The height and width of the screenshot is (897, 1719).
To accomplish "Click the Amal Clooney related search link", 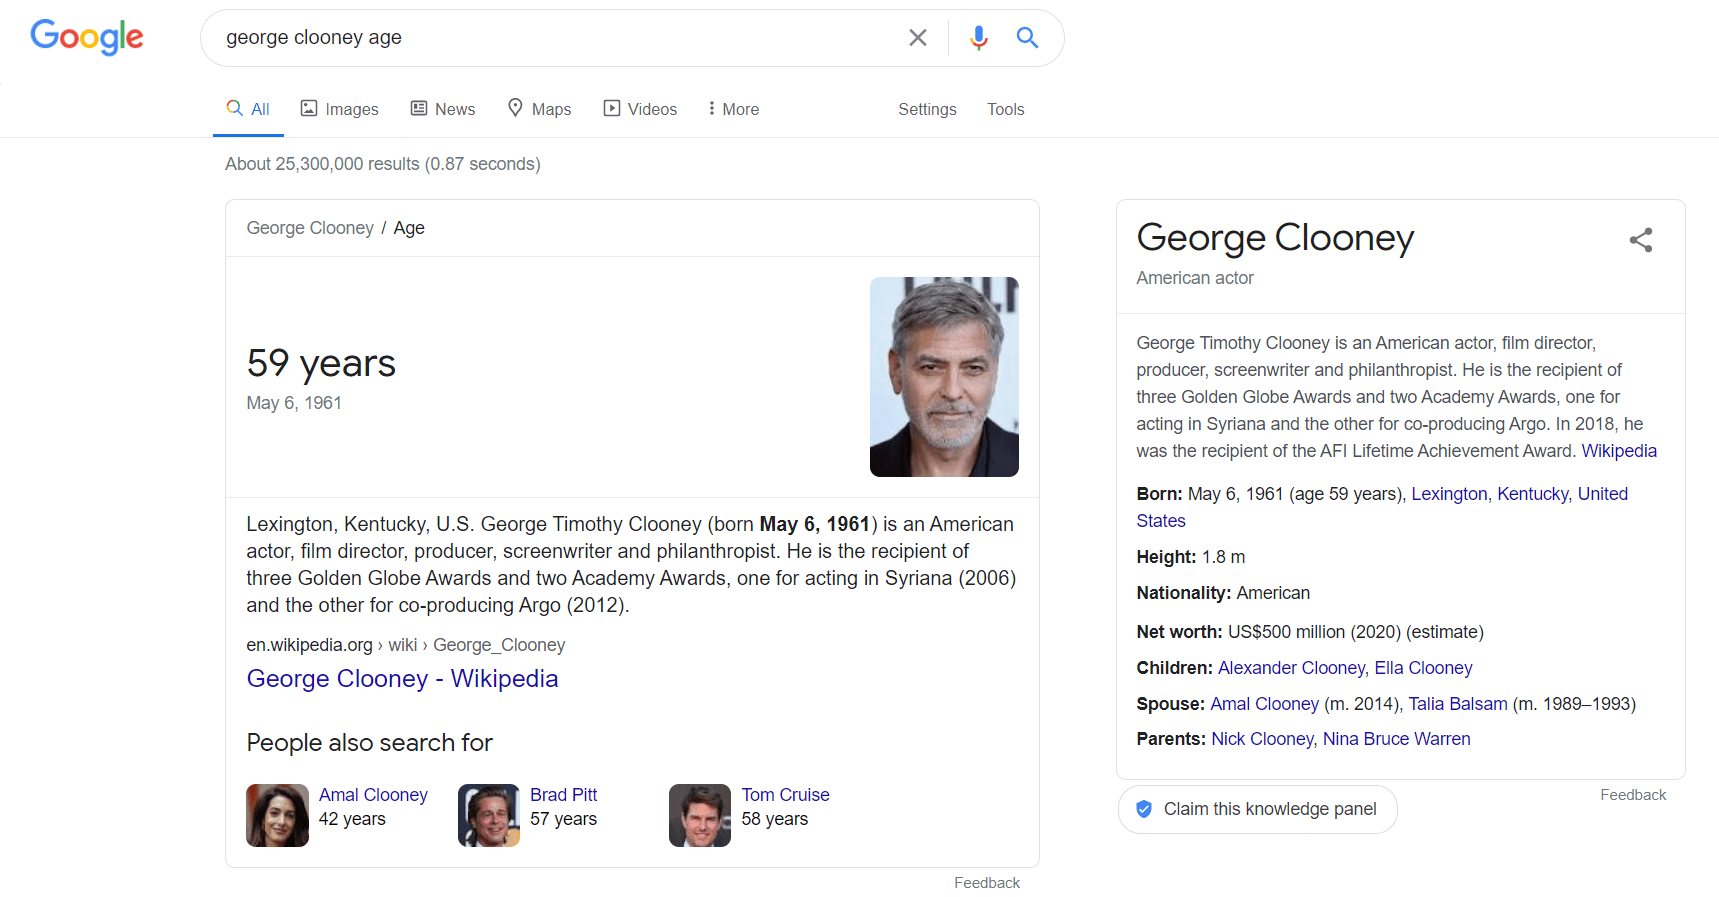I will pos(373,795).
